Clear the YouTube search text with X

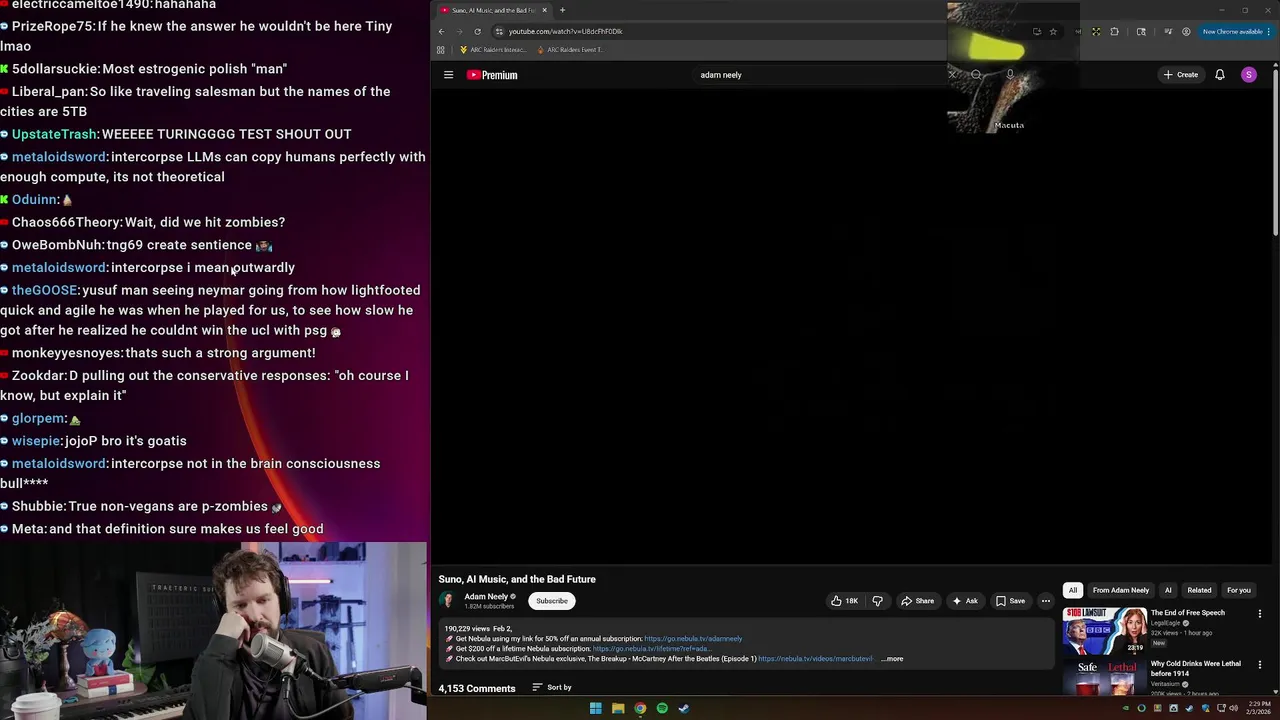pos(952,75)
